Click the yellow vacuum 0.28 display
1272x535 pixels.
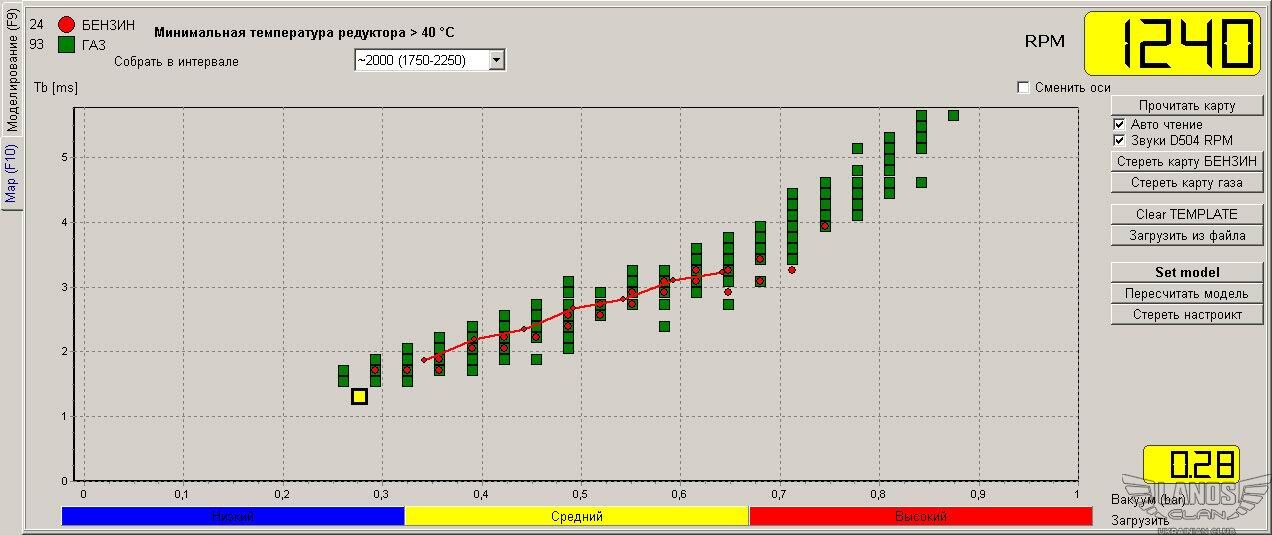tap(1190, 465)
